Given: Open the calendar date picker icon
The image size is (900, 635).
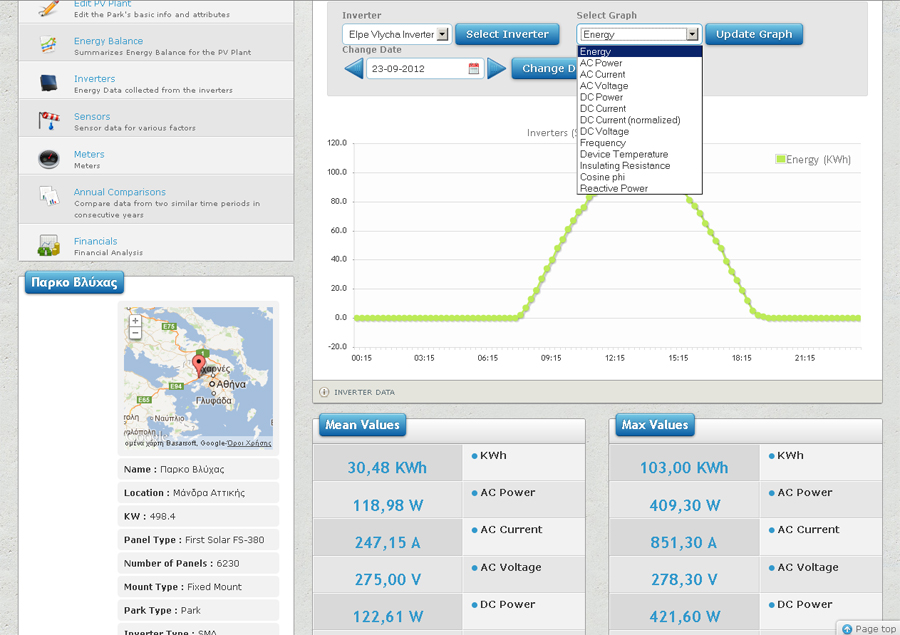Looking at the screenshot, I should click(x=474, y=69).
